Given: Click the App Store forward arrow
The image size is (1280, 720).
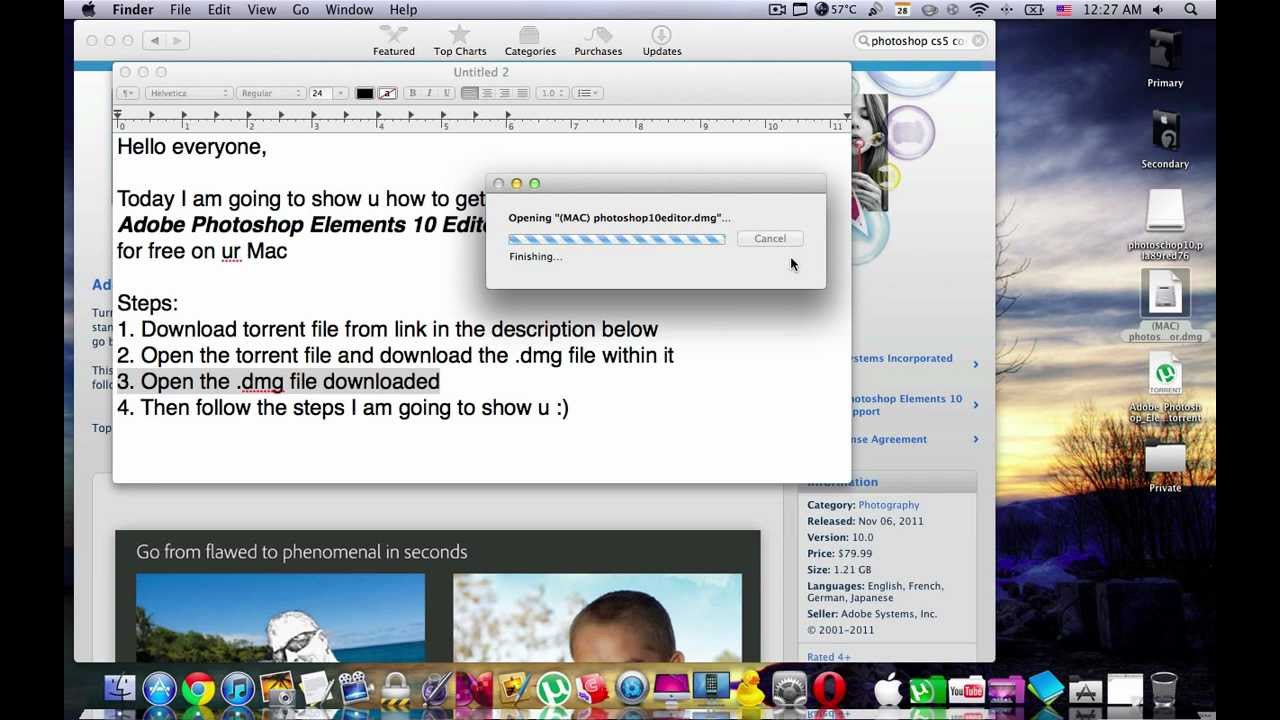Looking at the screenshot, I should pyautogui.click(x=177, y=41).
